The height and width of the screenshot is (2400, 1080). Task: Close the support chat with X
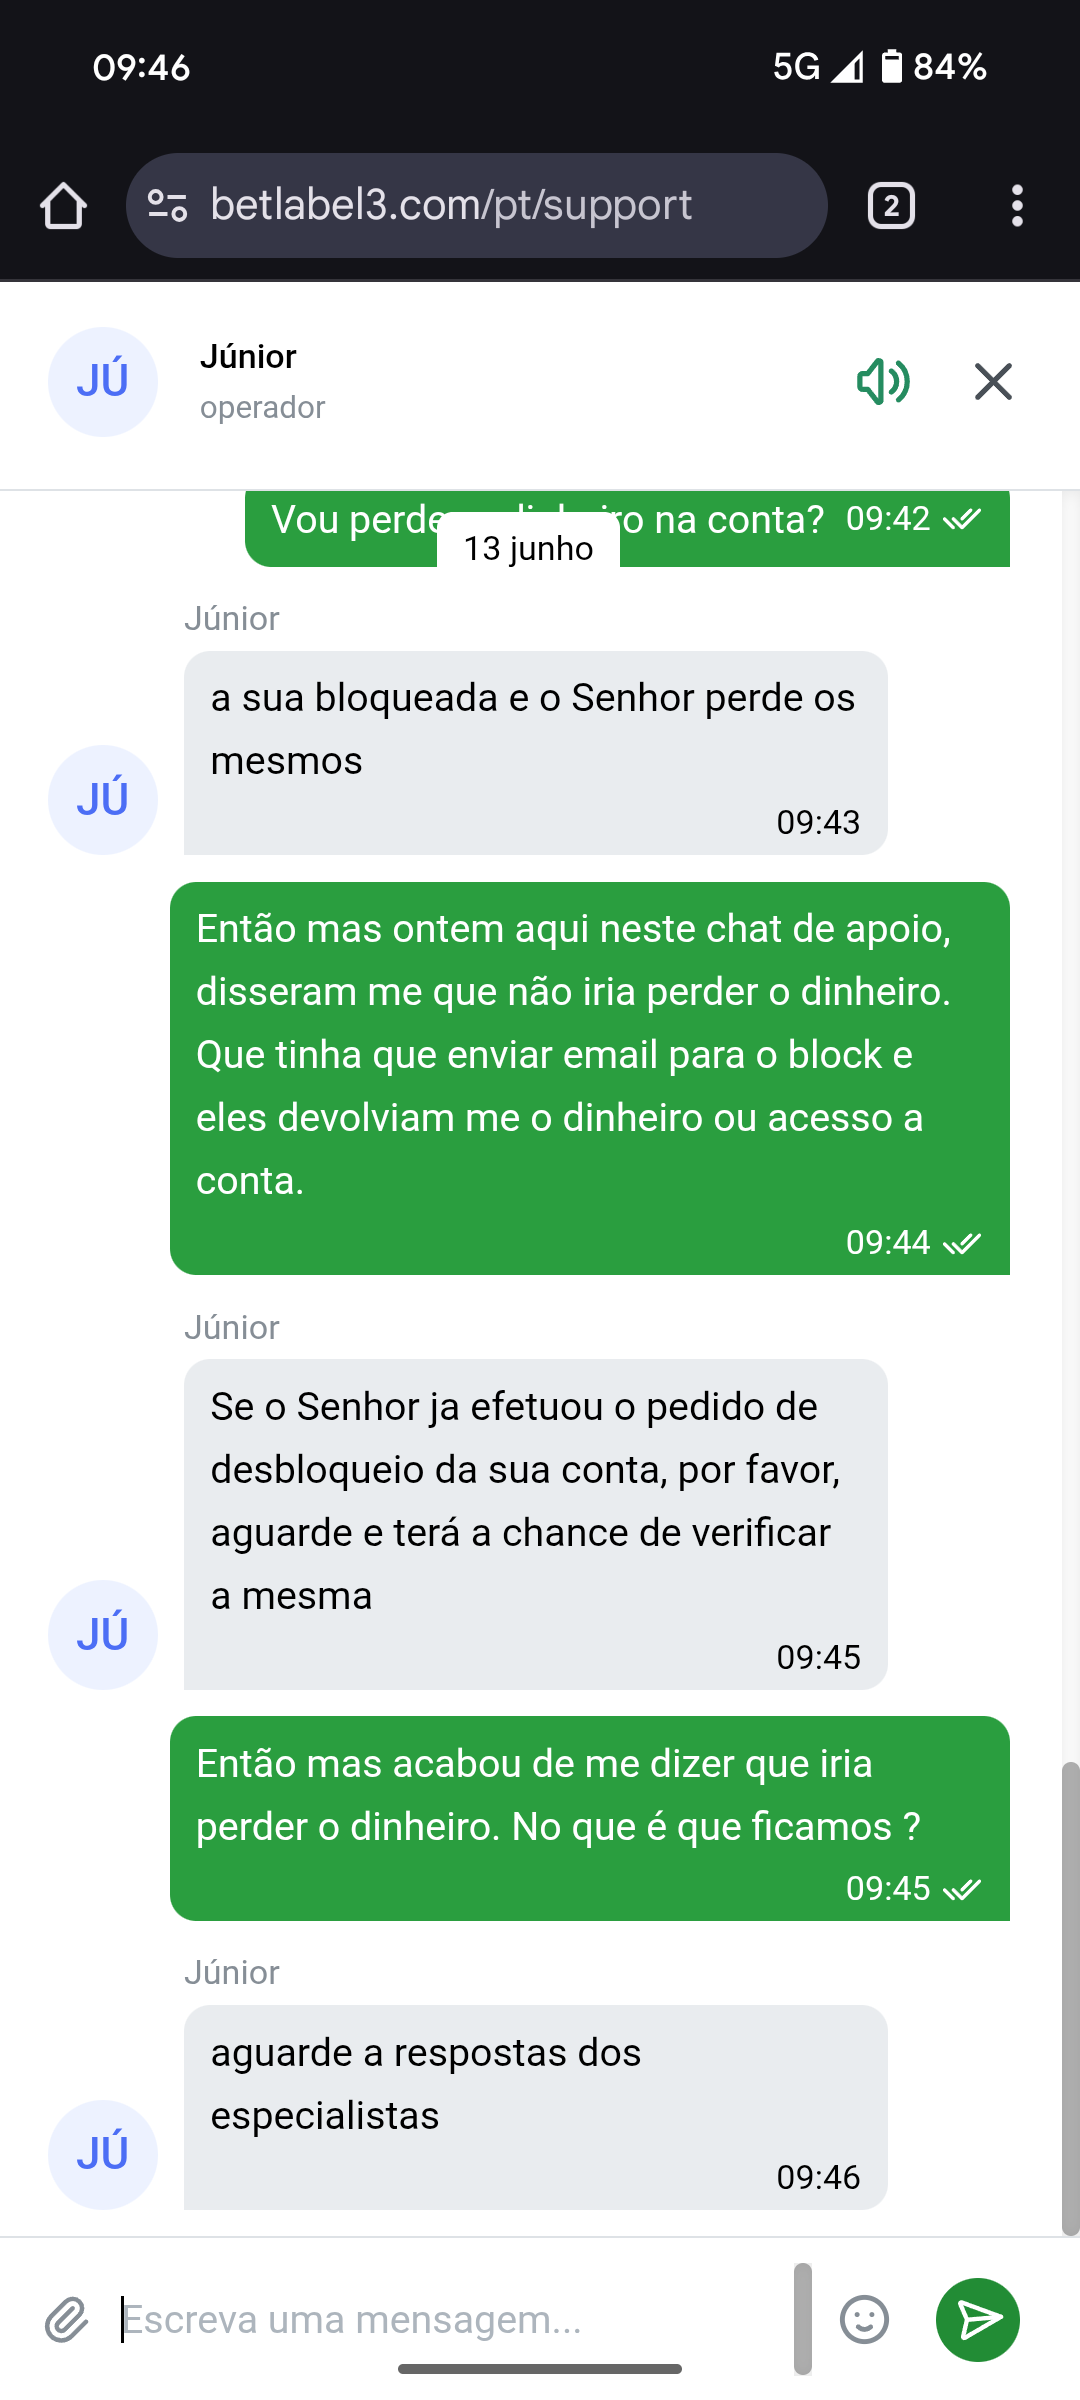click(x=993, y=382)
